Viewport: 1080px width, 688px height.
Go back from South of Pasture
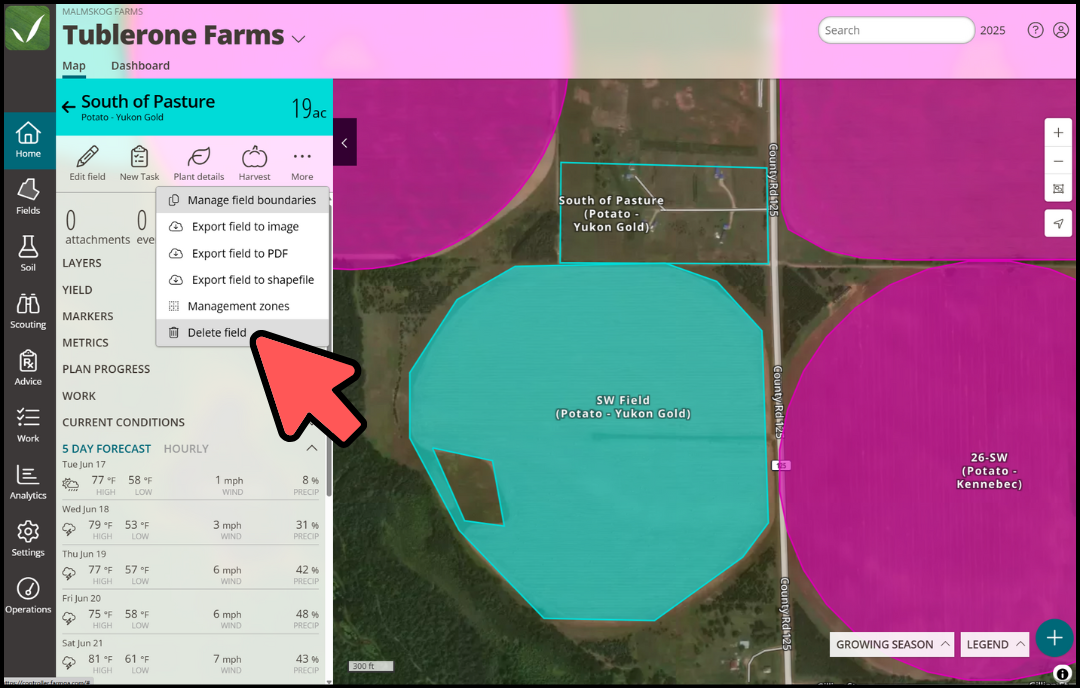[x=68, y=107]
